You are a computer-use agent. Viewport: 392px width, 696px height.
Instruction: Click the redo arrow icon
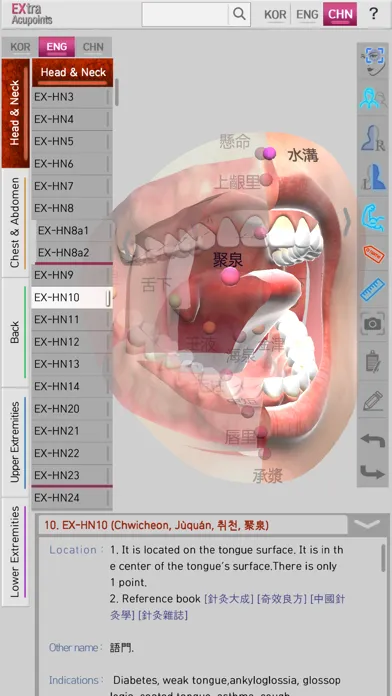[372, 472]
